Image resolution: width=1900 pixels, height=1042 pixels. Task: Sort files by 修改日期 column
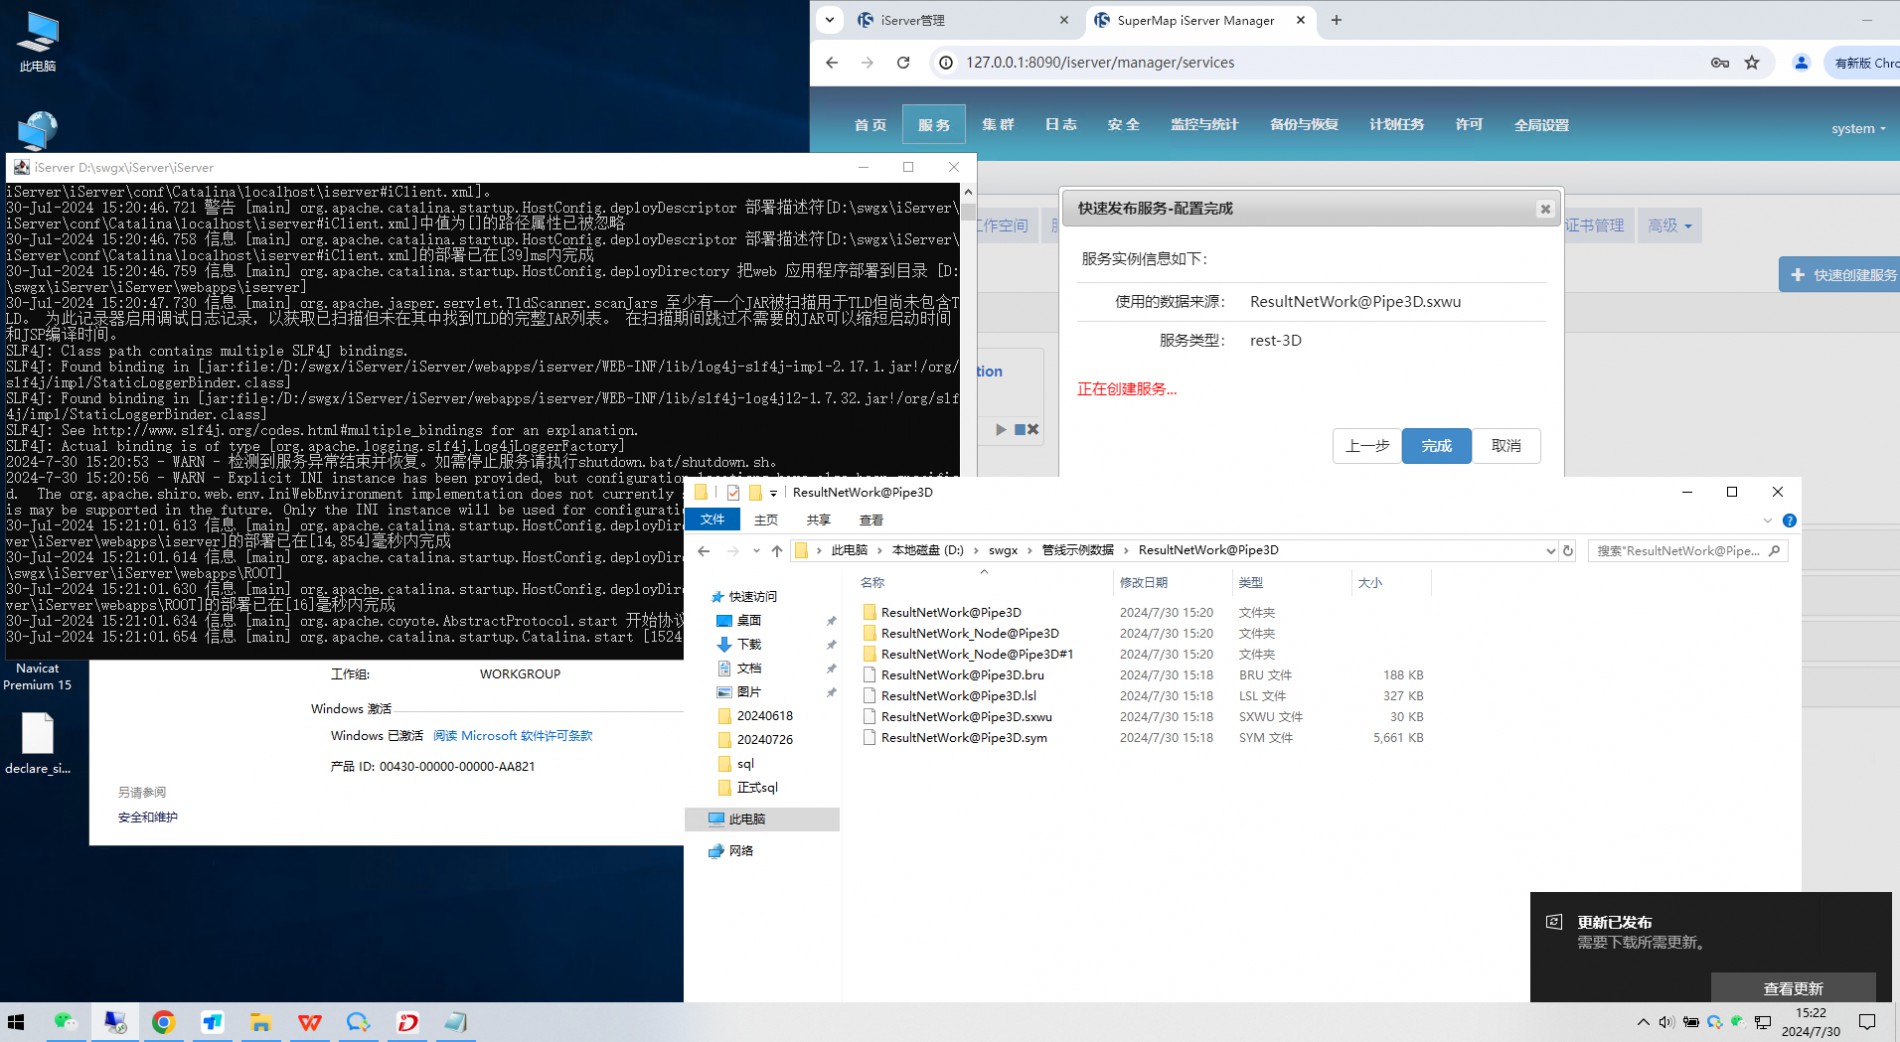click(1143, 582)
